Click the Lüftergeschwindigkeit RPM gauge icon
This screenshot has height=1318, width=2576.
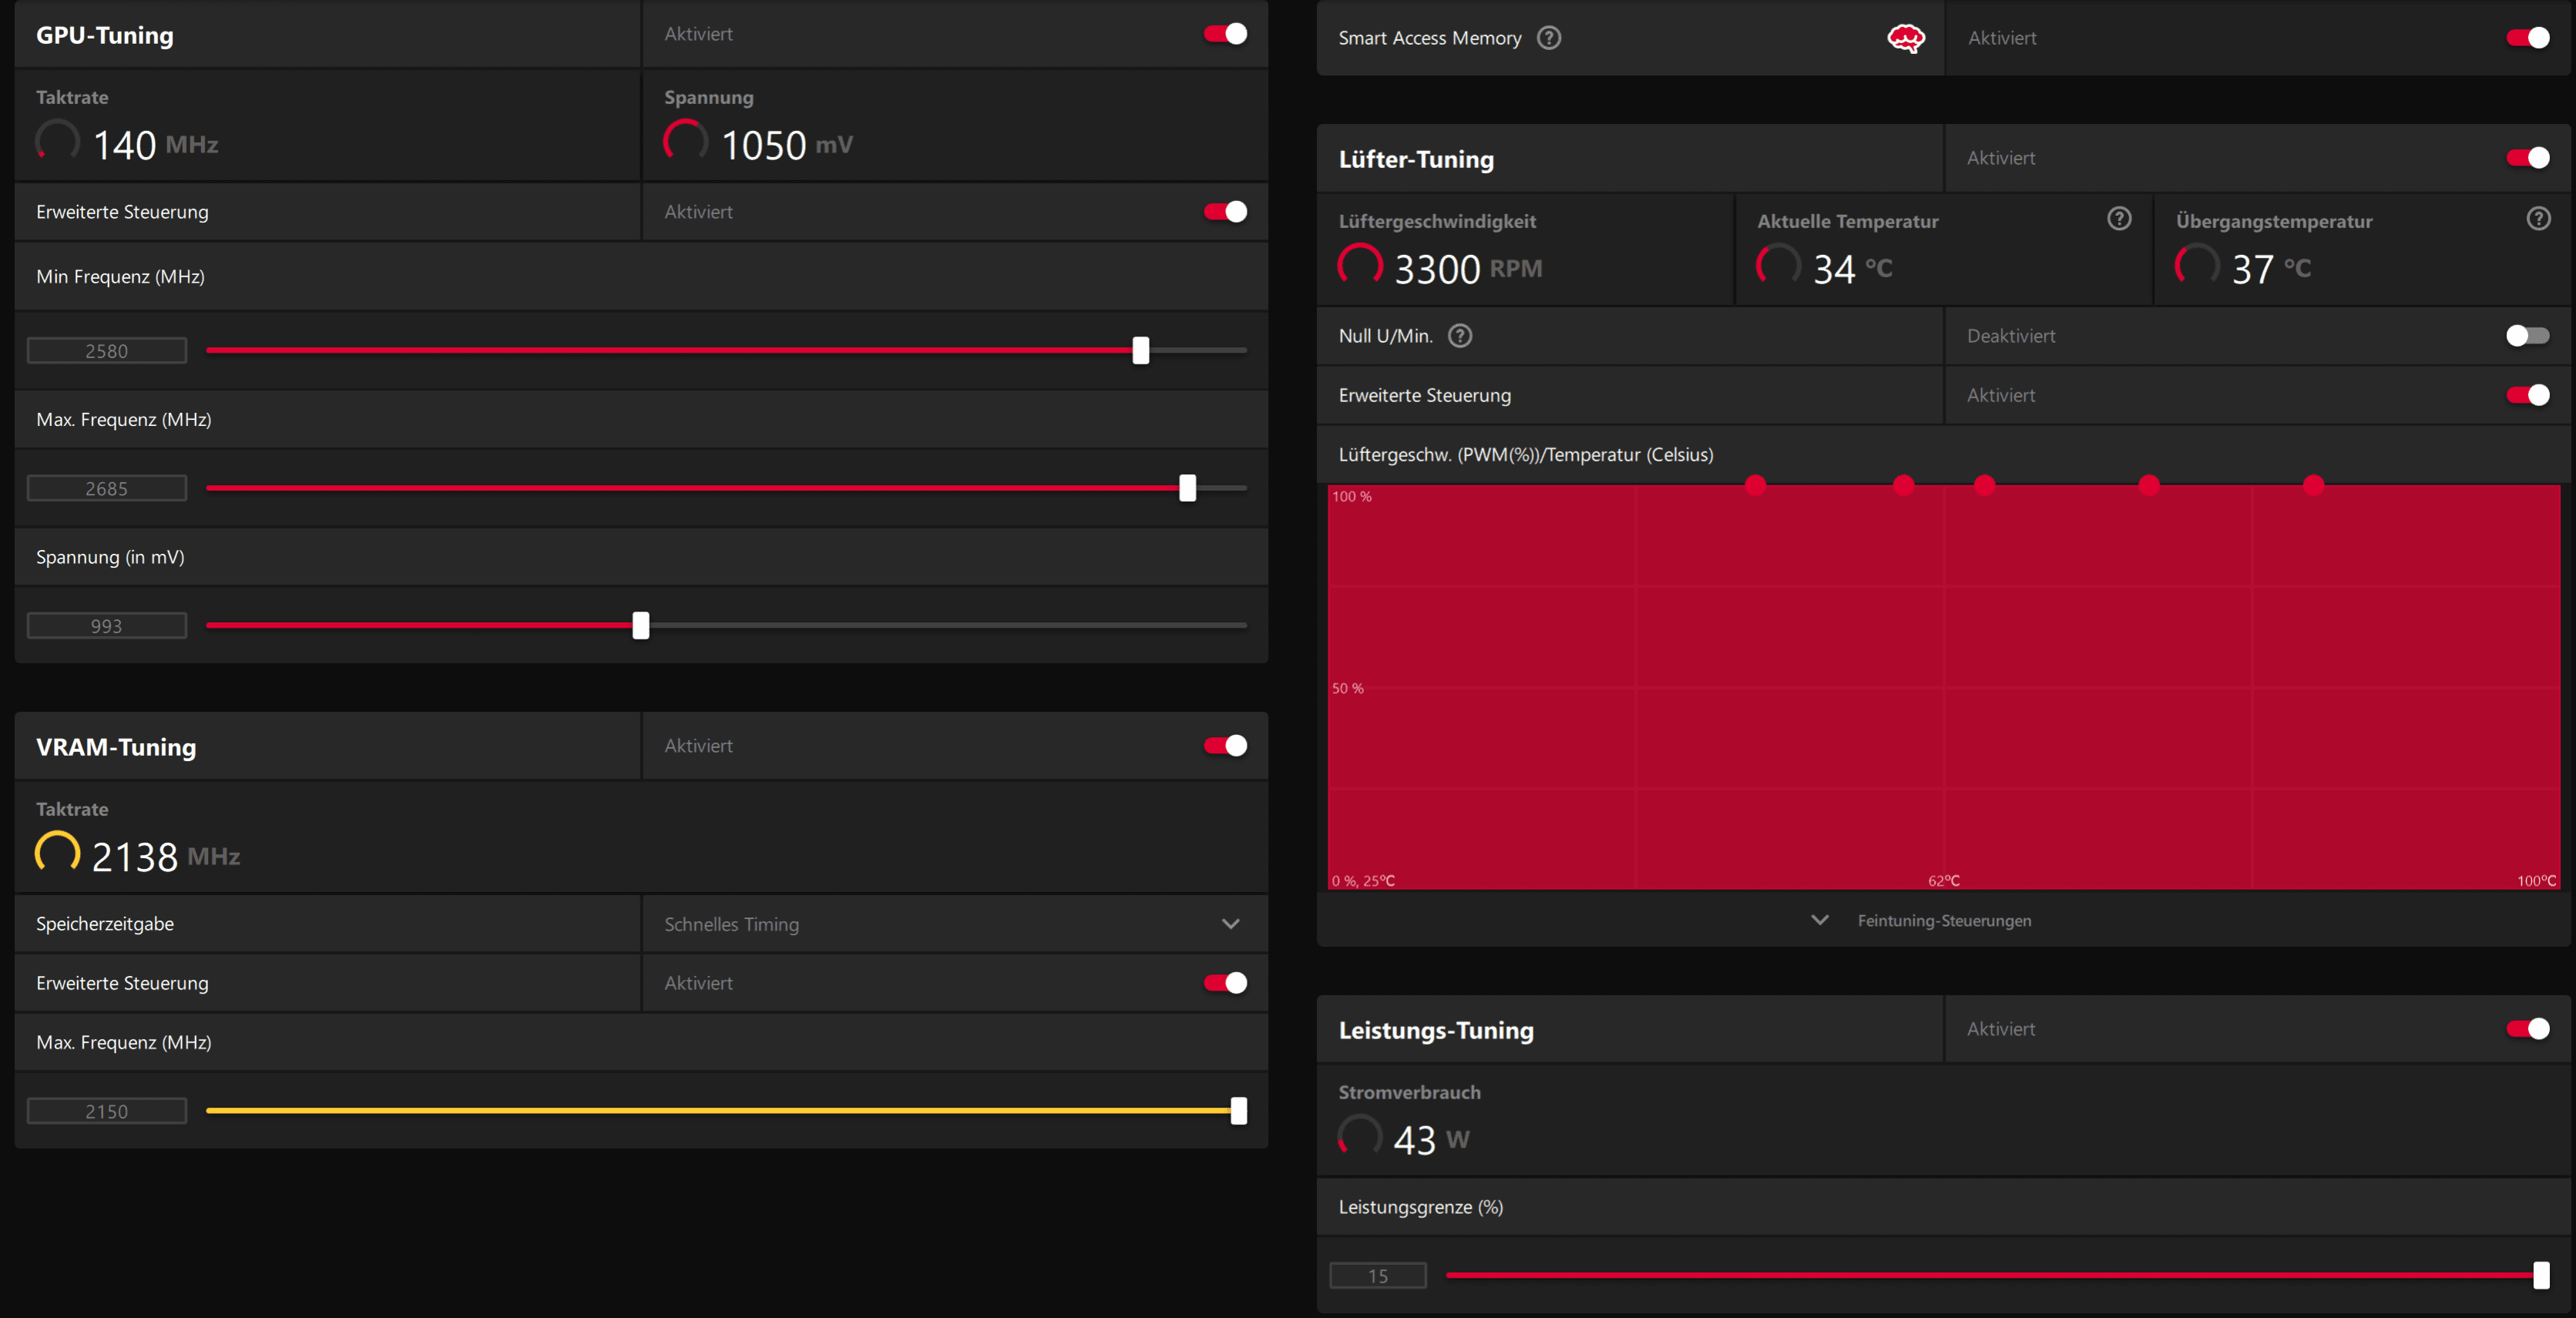[x=1360, y=266]
